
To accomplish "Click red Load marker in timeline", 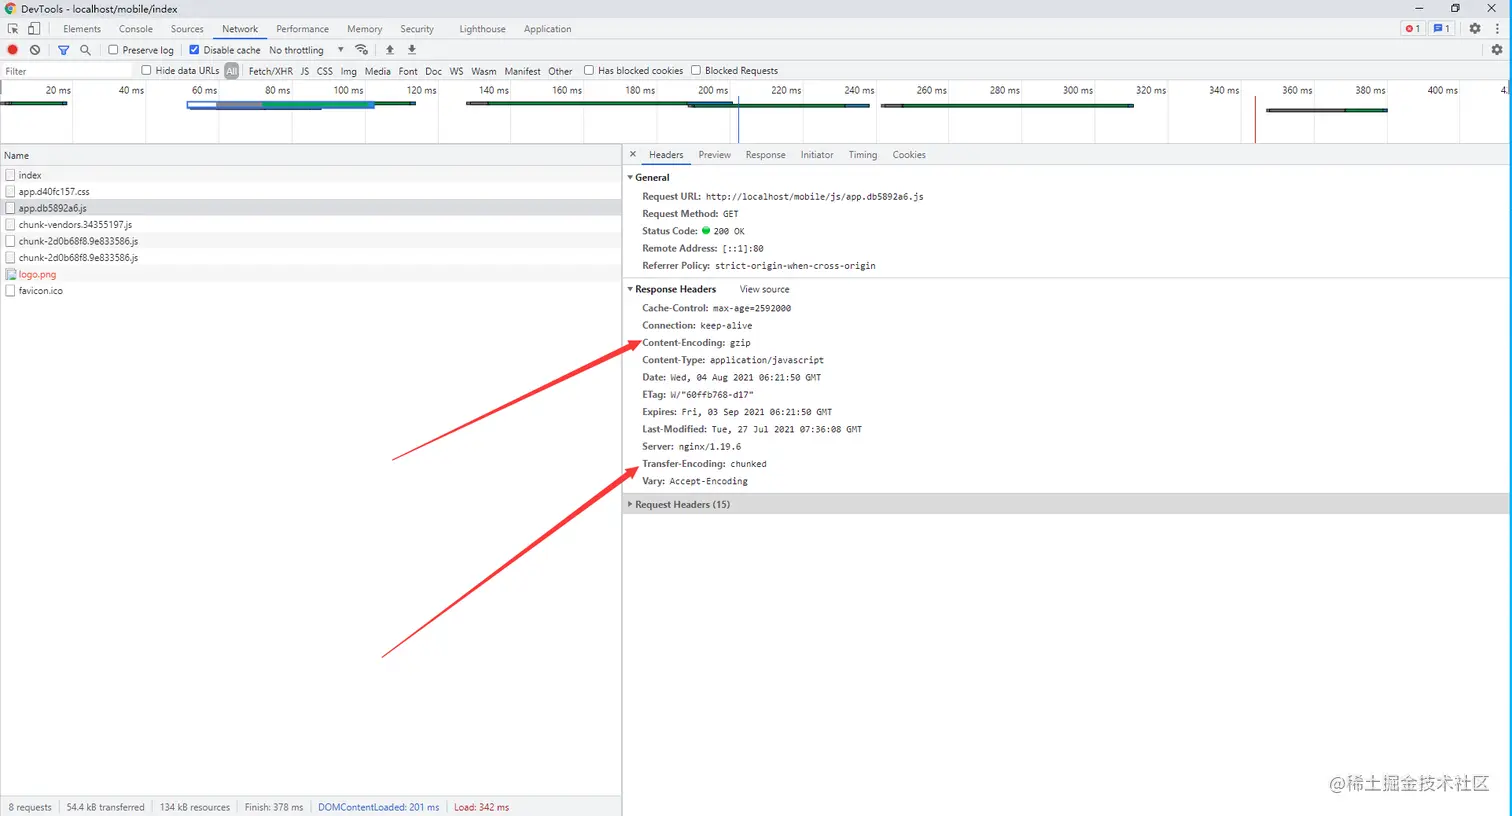I will tap(1255, 120).
